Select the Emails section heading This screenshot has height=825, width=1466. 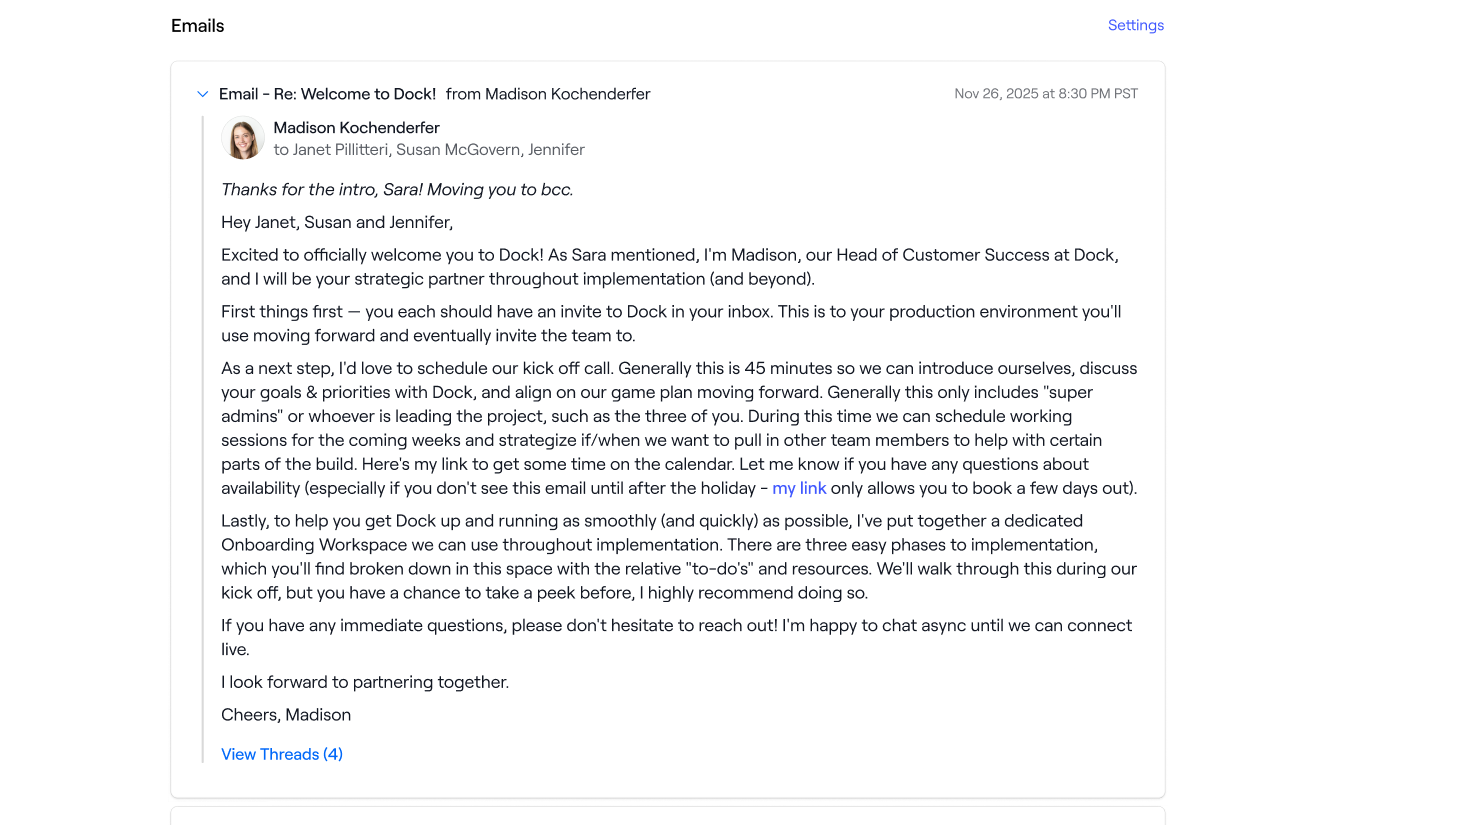pyautogui.click(x=197, y=26)
